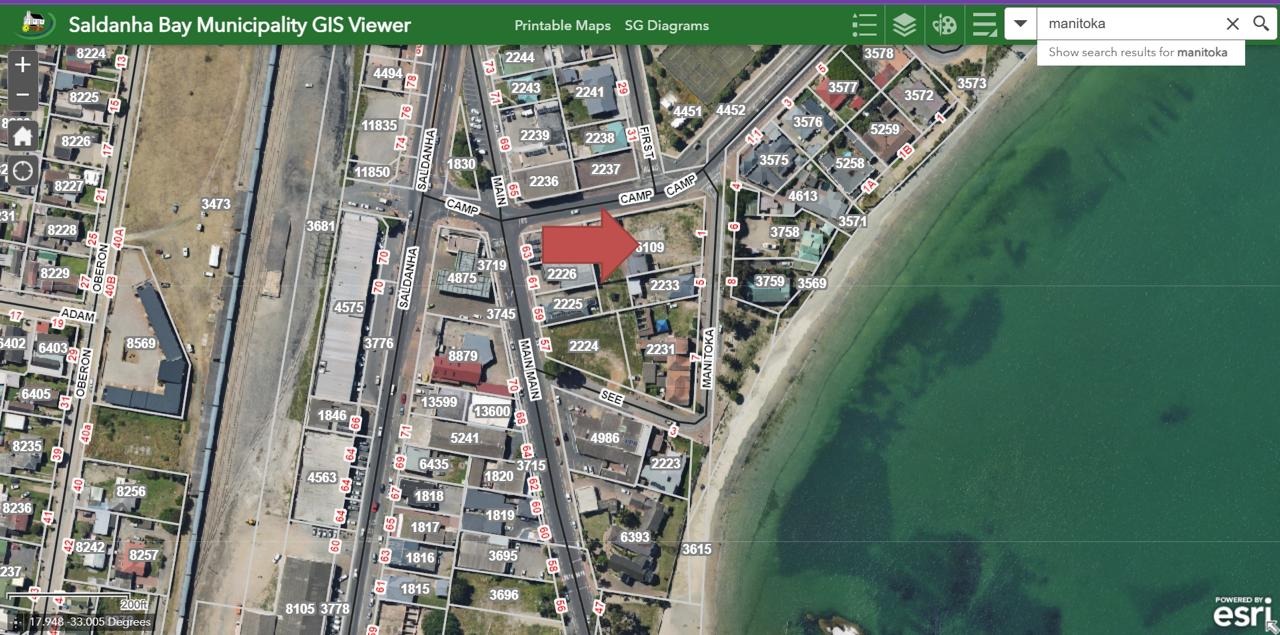Select parcel label 4986
This screenshot has height=635, width=1280.
[x=604, y=438]
